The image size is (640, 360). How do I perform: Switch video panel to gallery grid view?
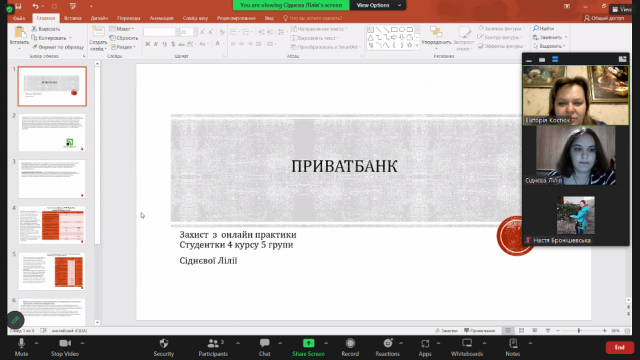click(622, 59)
